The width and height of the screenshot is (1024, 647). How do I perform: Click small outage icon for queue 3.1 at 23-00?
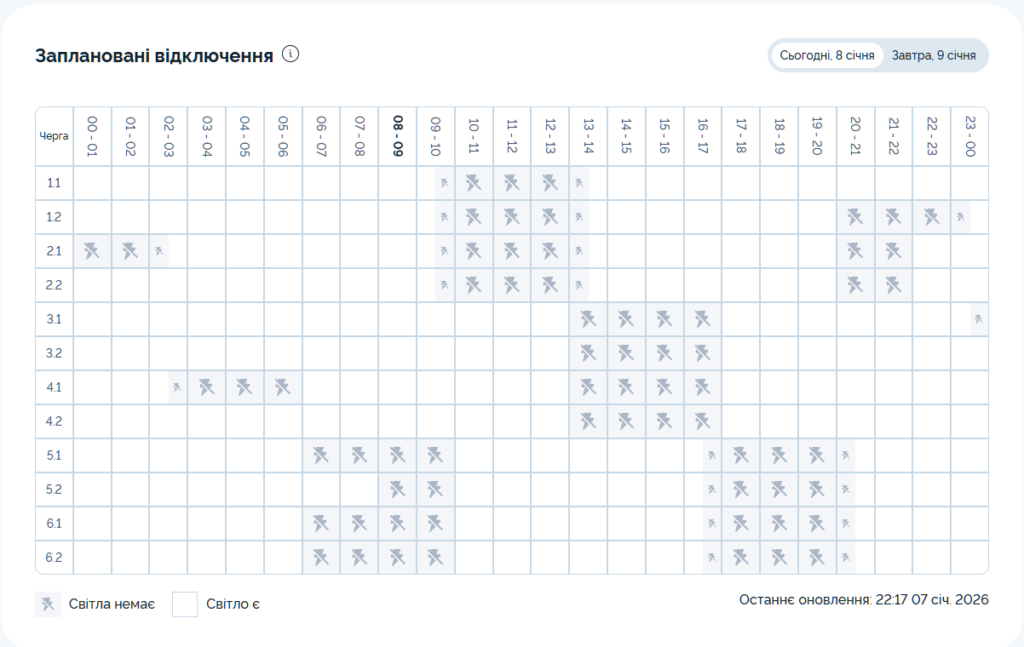tap(978, 319)
